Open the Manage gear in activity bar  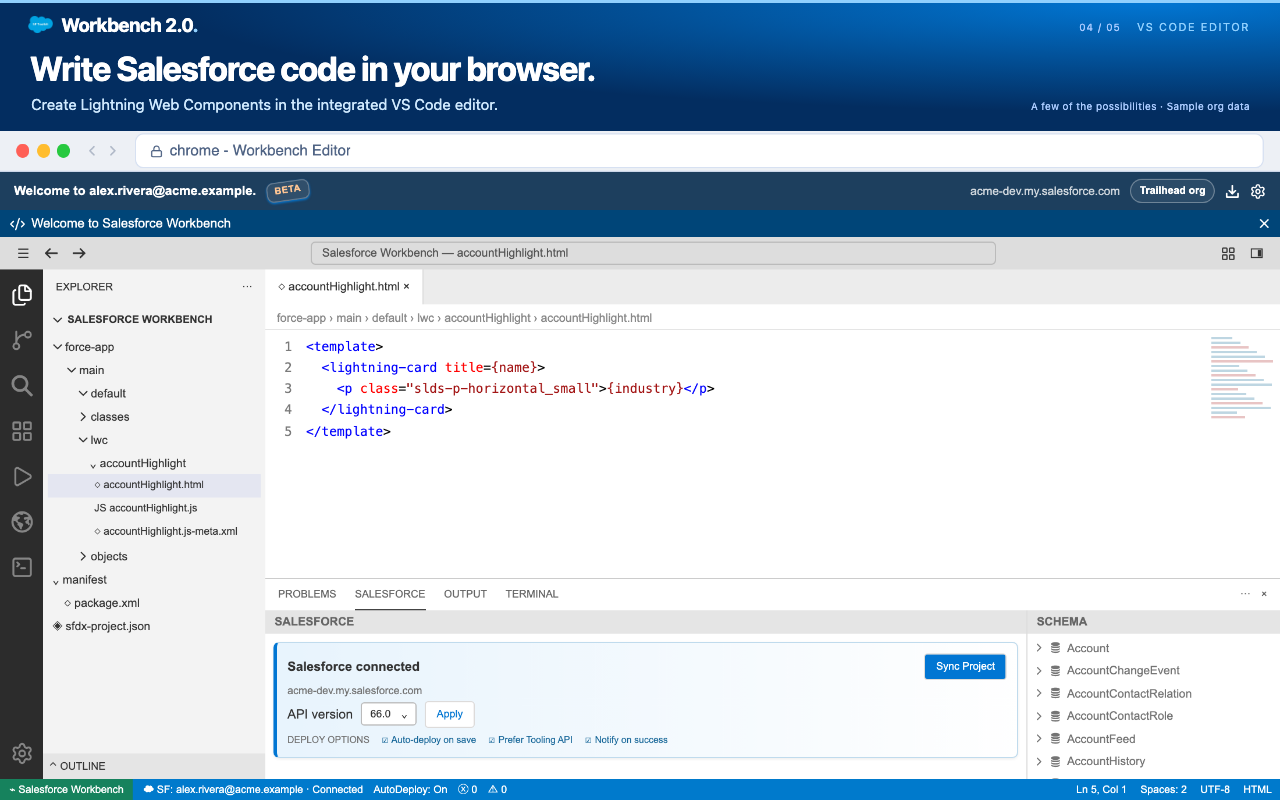click(21, 753)
